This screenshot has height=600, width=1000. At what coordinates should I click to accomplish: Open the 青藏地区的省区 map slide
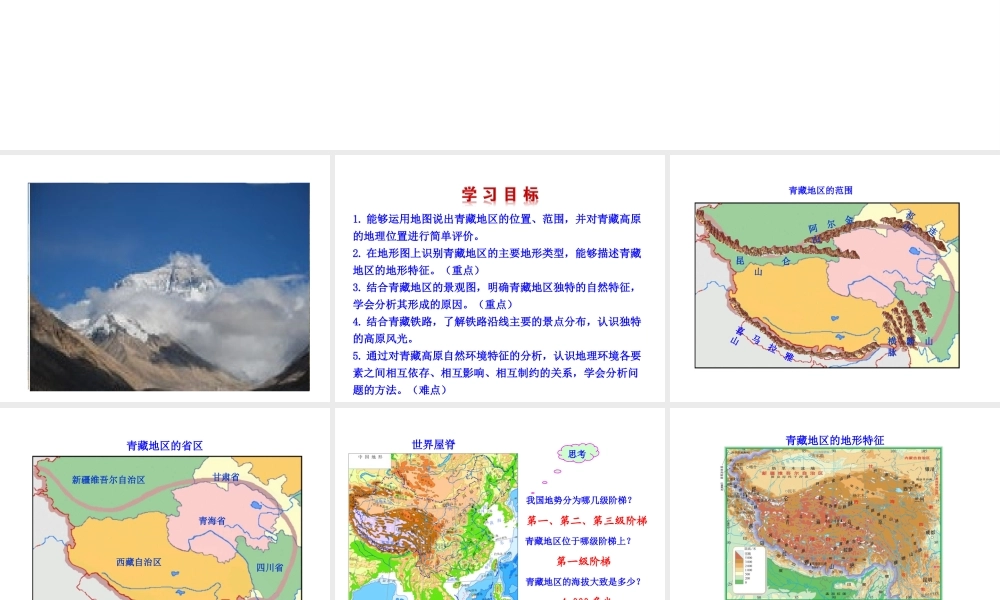coord(165,504)
